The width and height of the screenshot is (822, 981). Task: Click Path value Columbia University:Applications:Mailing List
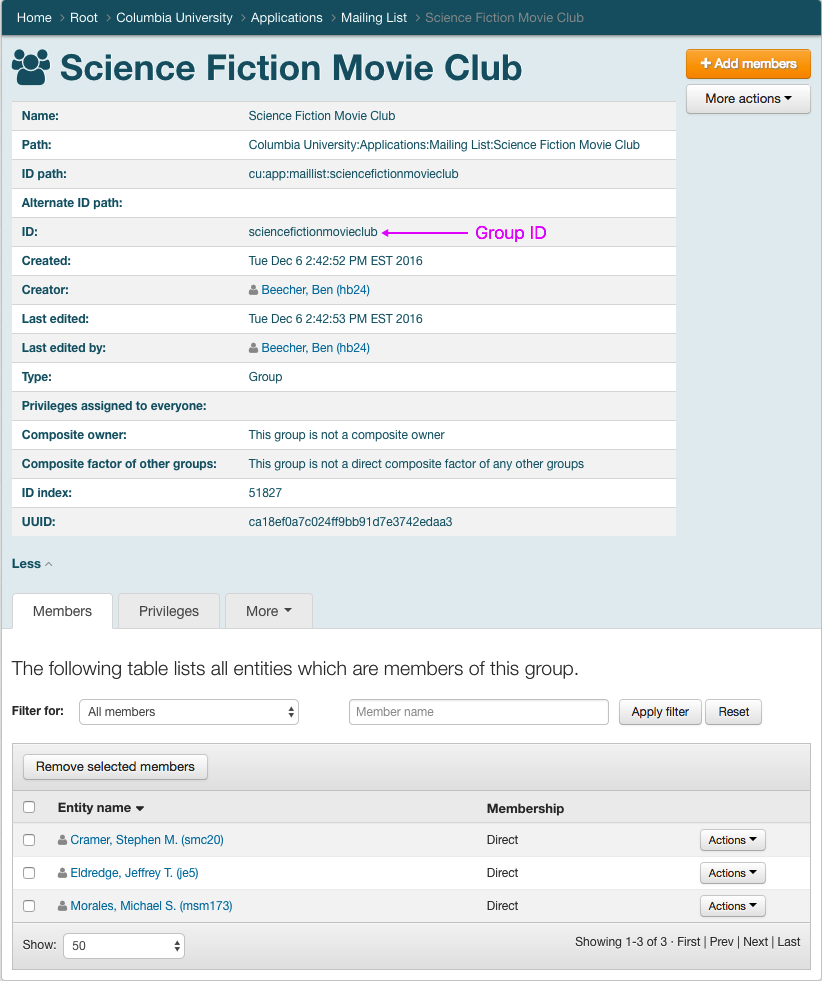click(444, 145)
